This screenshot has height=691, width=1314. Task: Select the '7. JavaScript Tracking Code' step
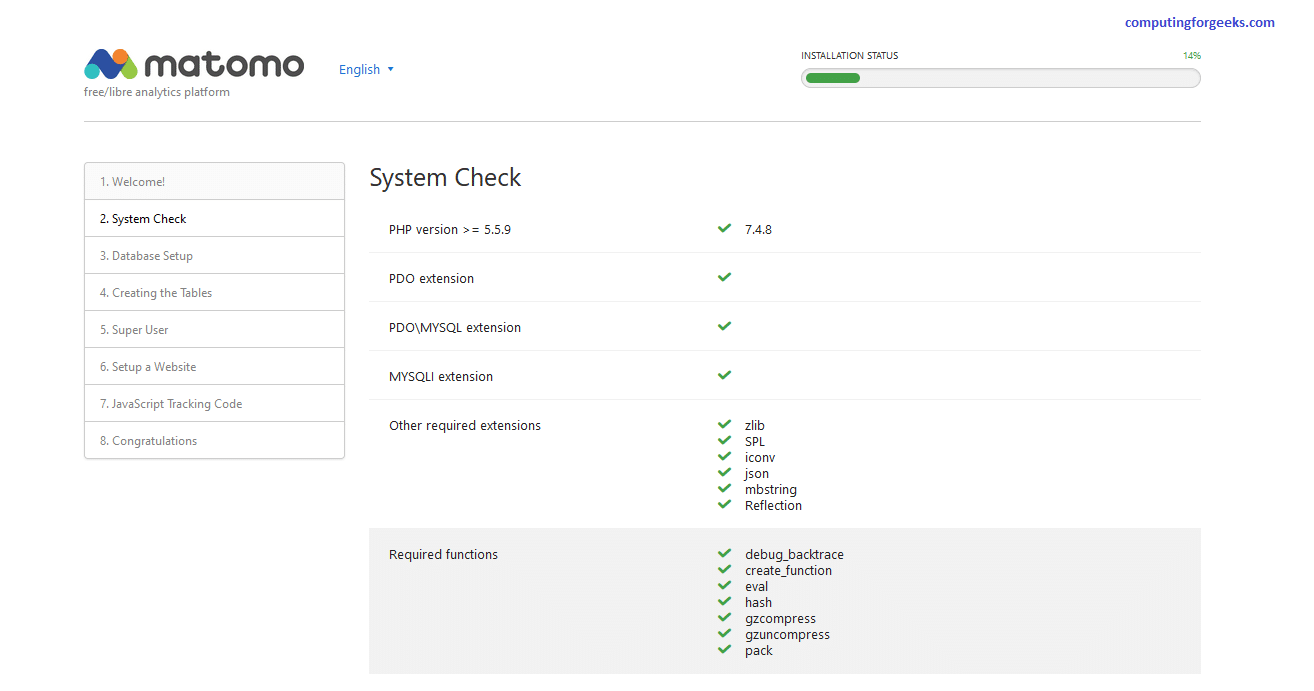tap(214, 404)
